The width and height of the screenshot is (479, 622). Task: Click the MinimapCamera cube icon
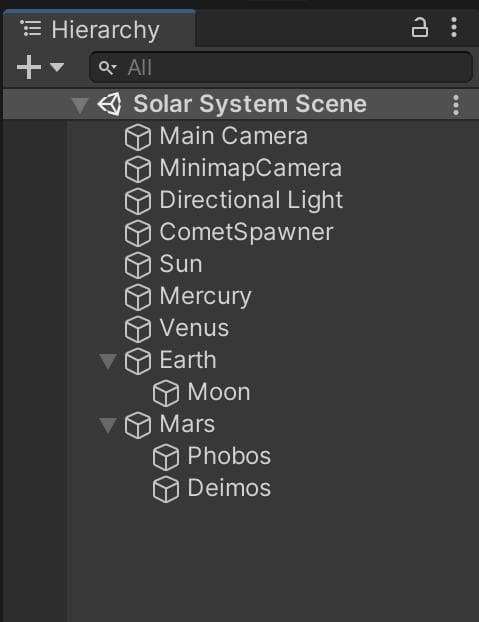point(138,169)
